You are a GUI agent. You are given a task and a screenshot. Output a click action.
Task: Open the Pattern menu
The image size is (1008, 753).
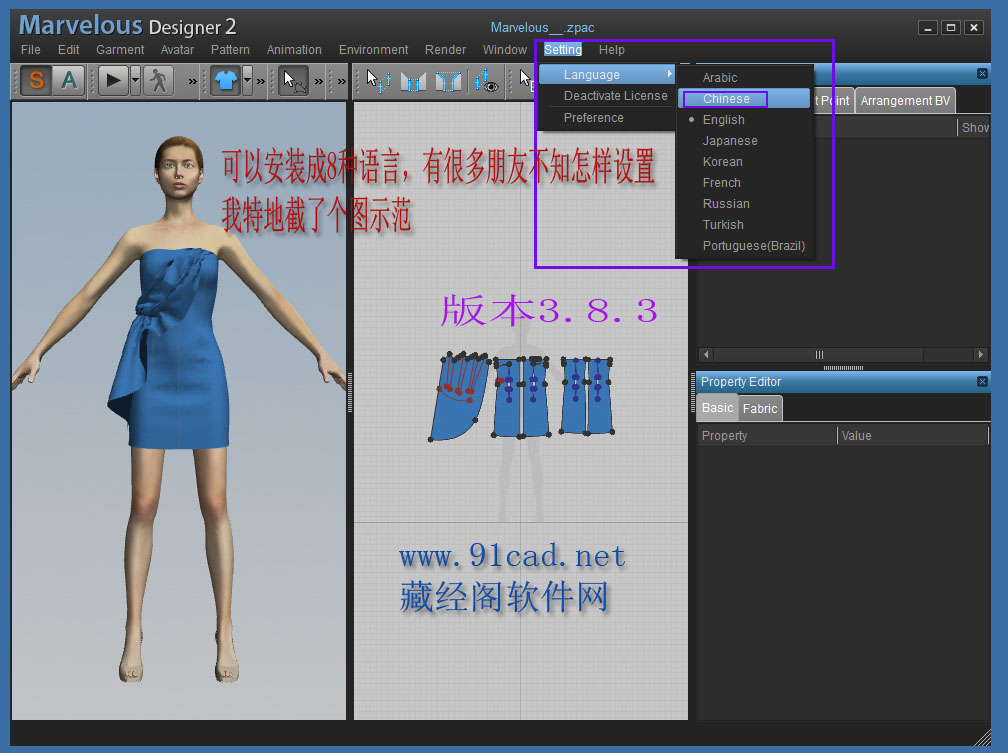point(230,50)
